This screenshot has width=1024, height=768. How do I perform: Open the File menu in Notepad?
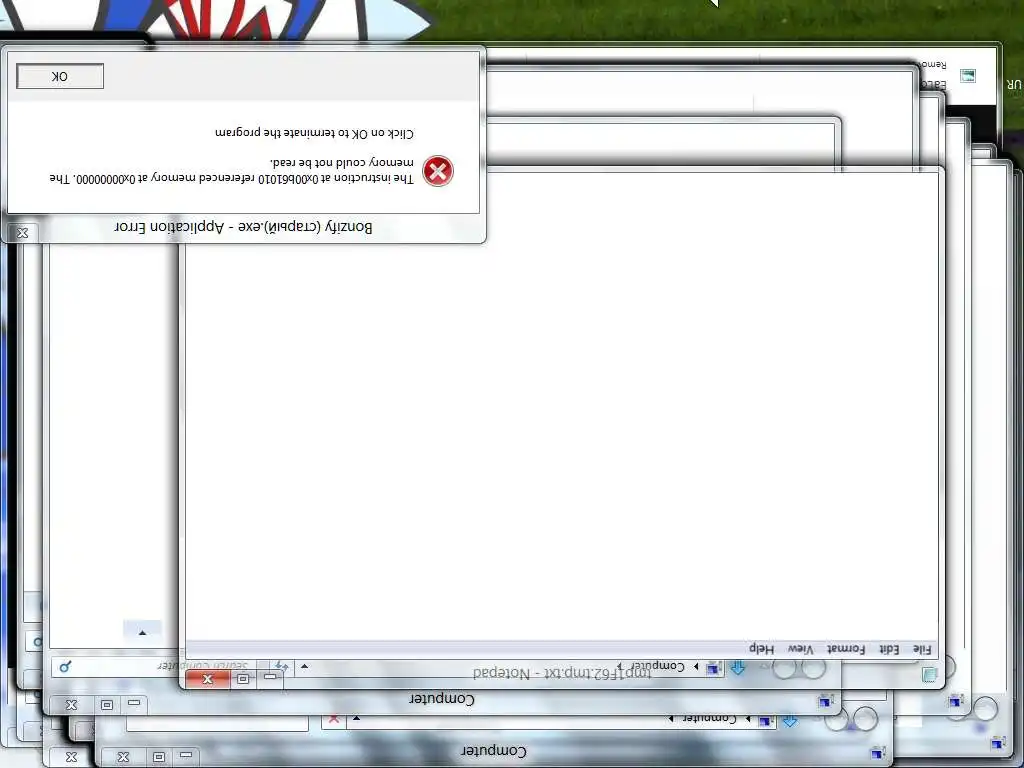[921, 649]
